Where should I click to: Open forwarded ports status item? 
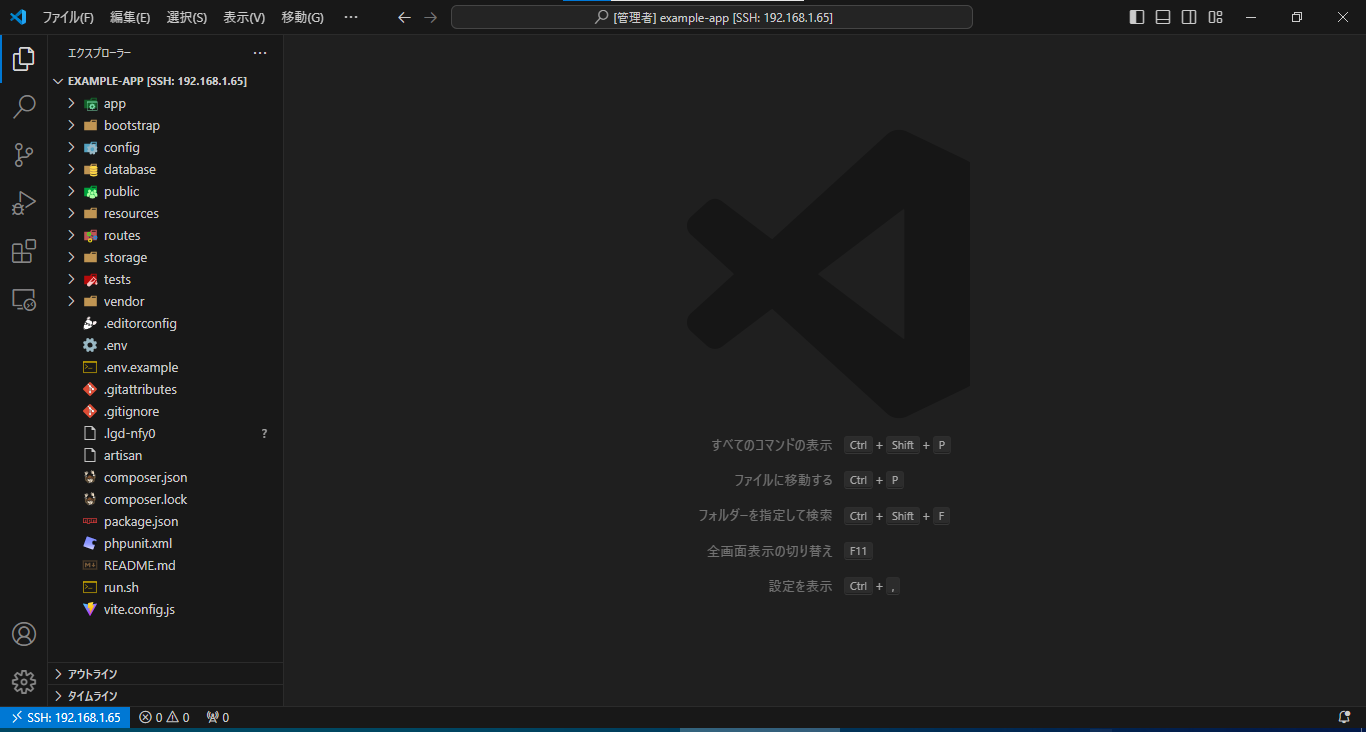coord(217,717)
